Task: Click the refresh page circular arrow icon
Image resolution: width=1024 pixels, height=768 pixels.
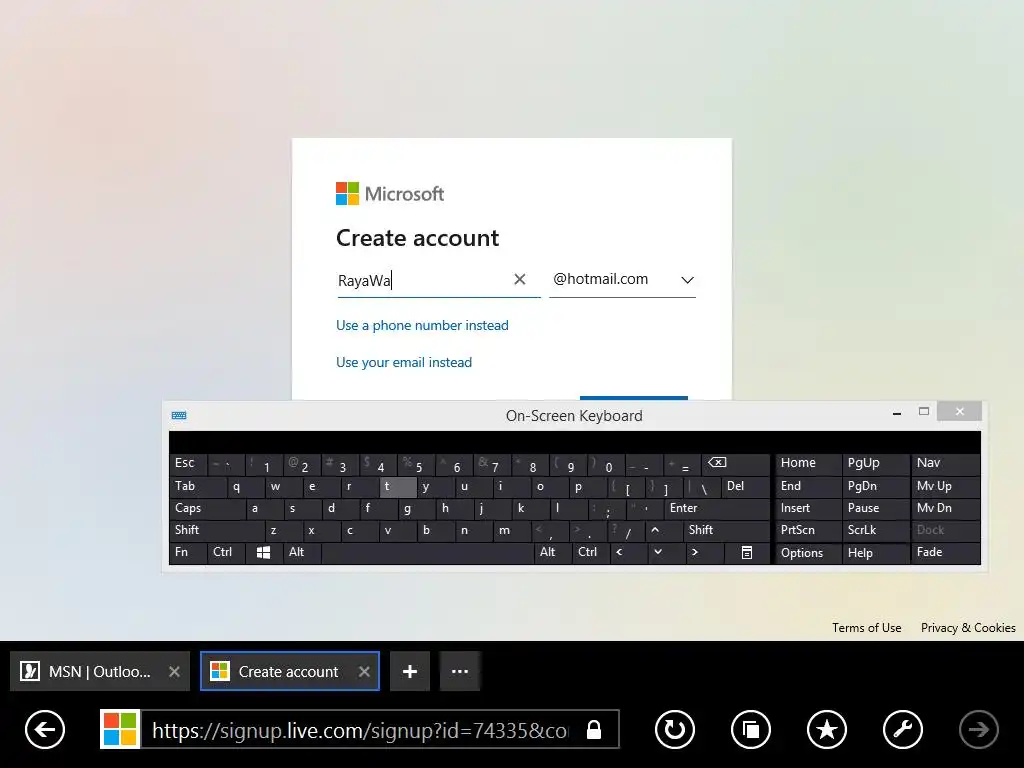Action: [675, 729]
